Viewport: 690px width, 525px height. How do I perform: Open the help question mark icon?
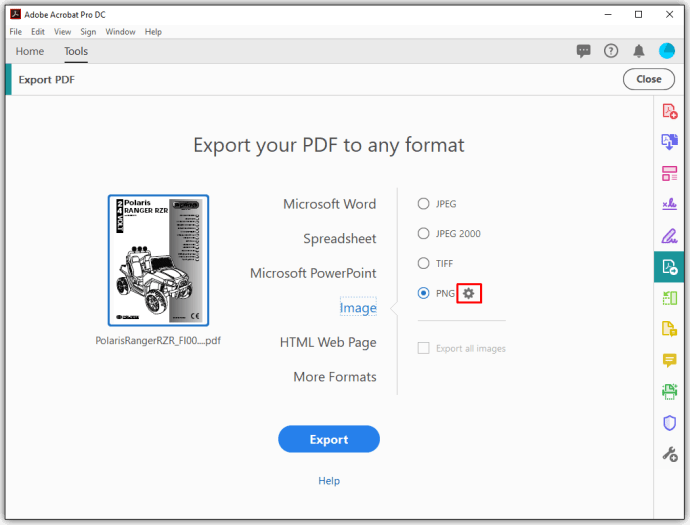point(611,51)
